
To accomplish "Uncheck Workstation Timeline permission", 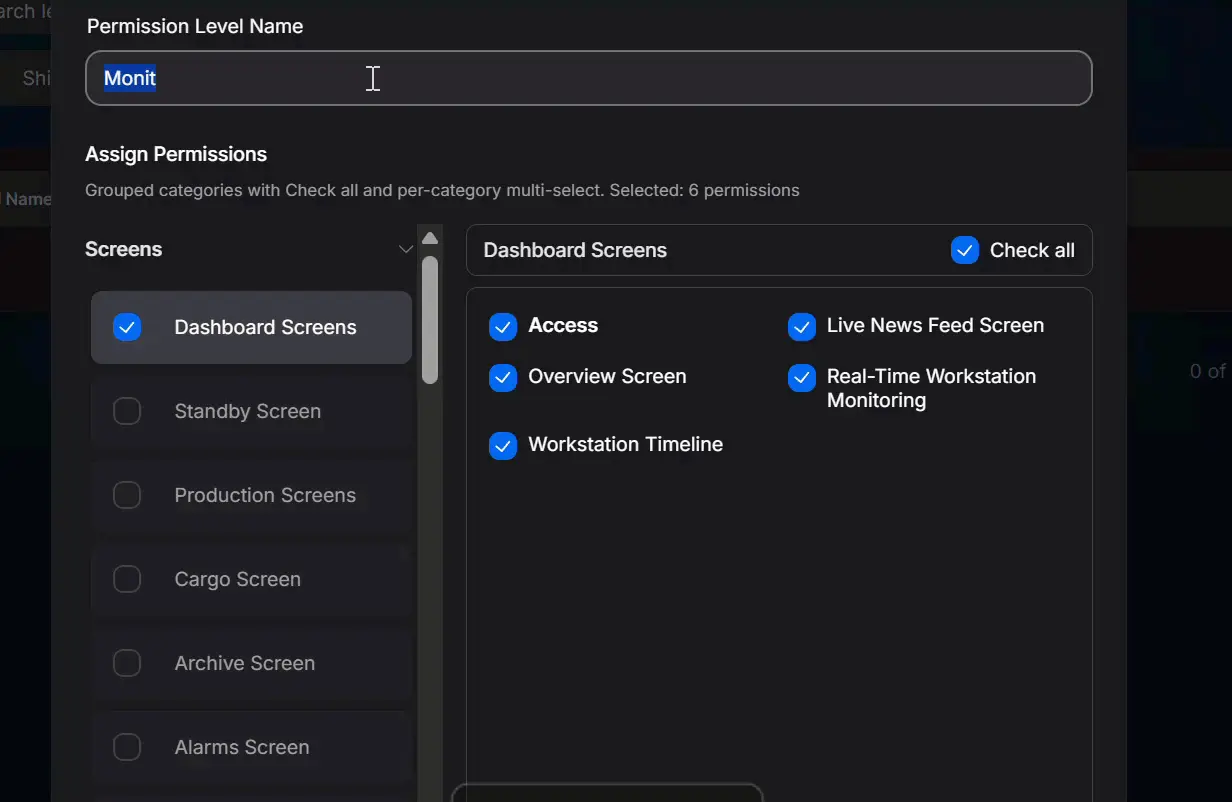I will click(503, 445).
